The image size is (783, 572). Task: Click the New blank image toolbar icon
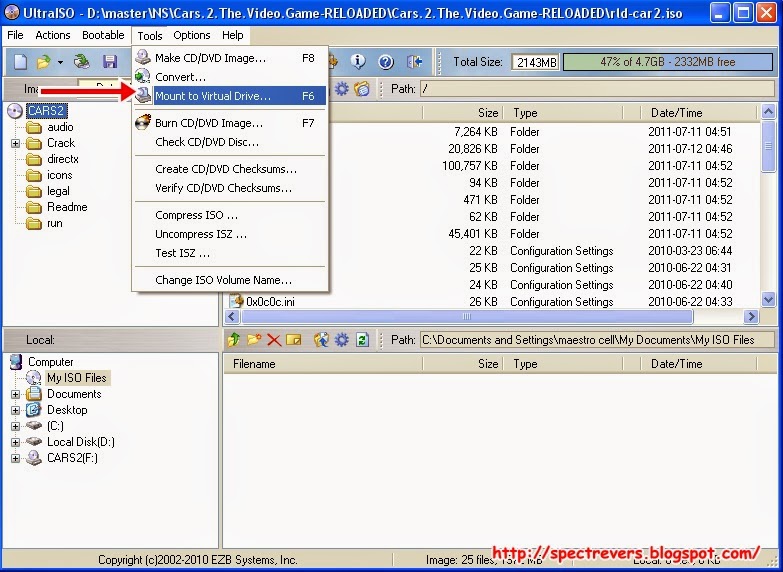20,61
